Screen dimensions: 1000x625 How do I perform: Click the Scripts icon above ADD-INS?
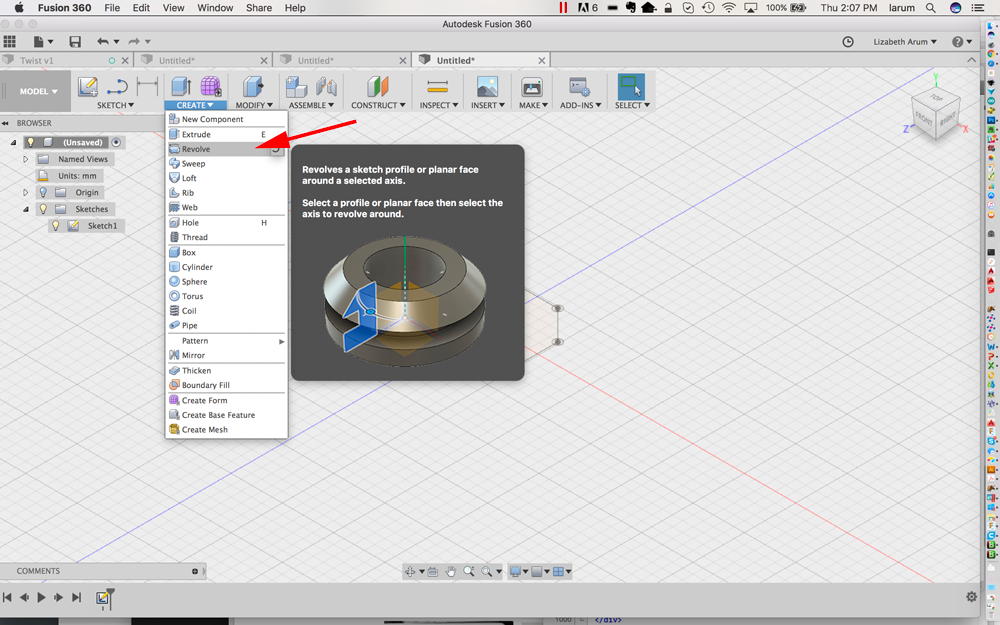pyautogui.click(x=579, y=87)
